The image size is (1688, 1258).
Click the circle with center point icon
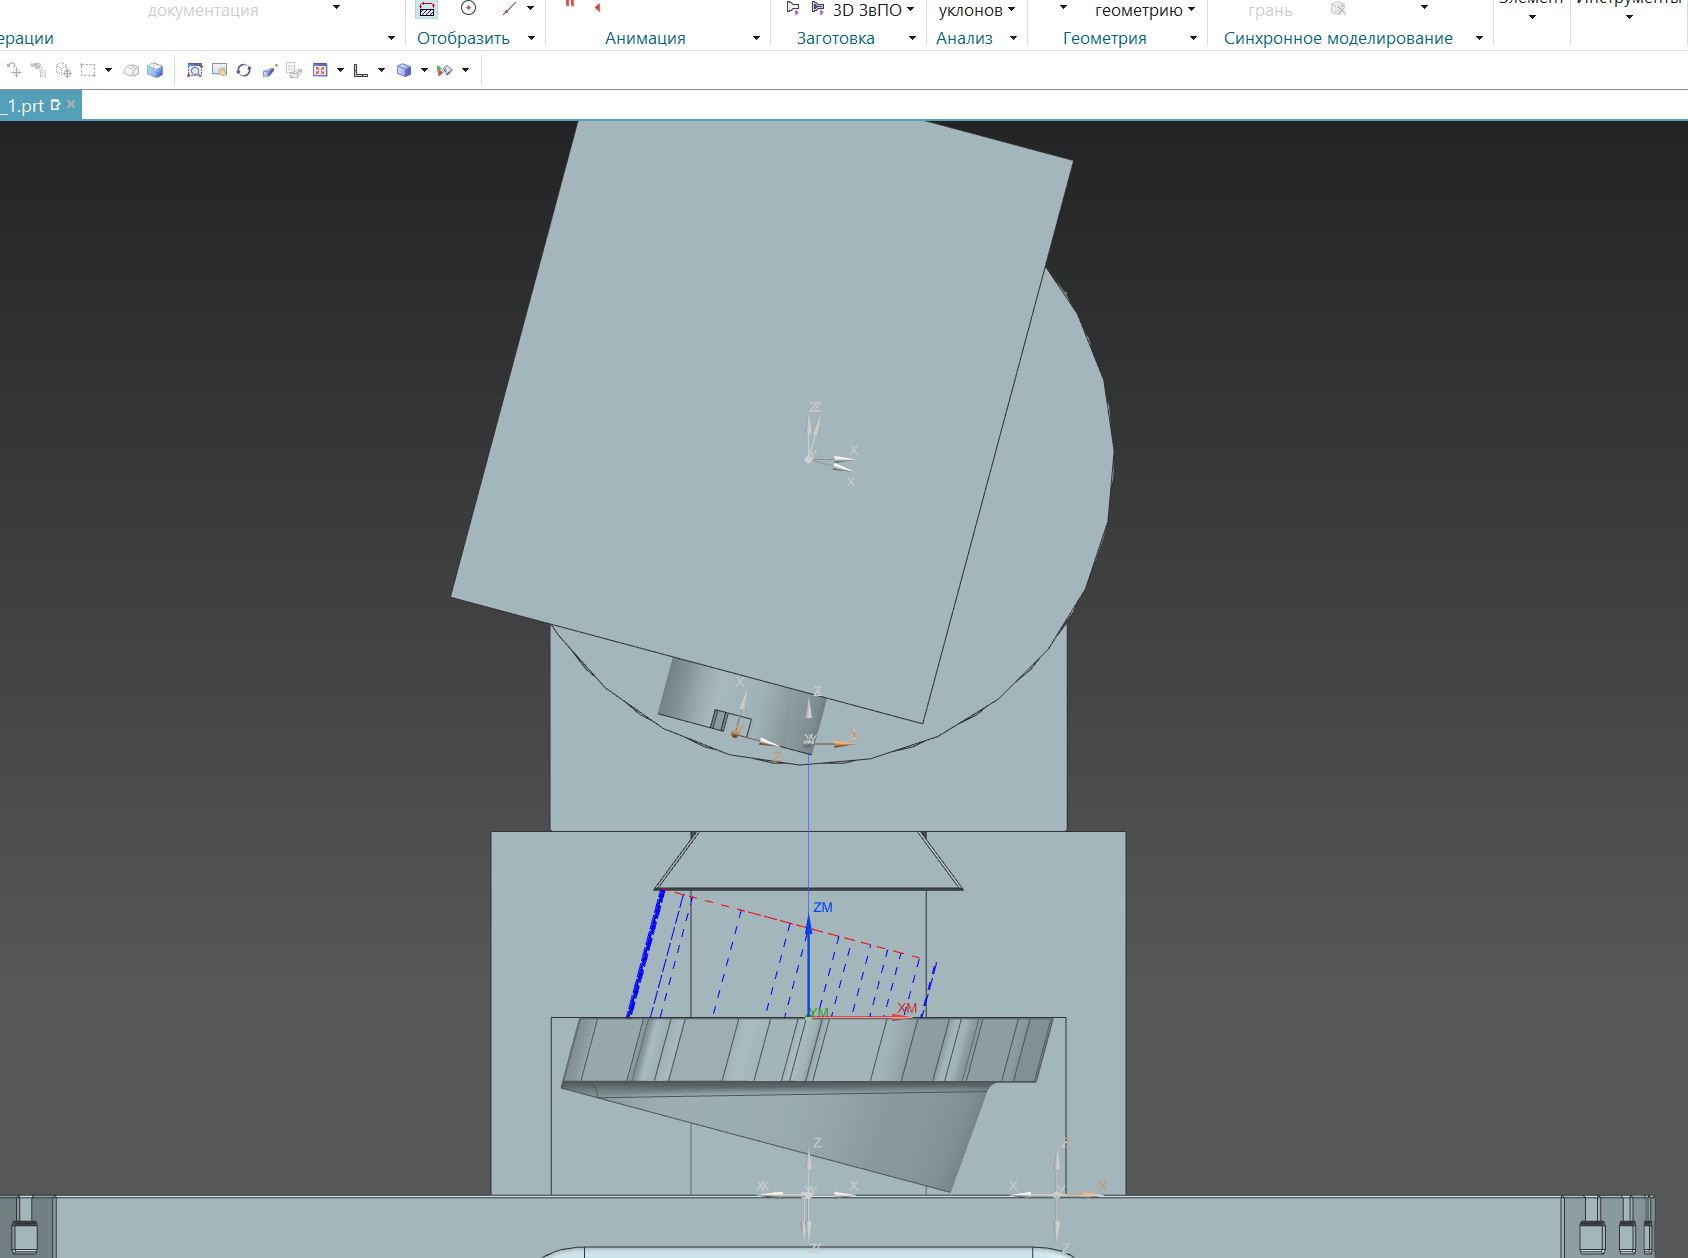coord(468,8)
